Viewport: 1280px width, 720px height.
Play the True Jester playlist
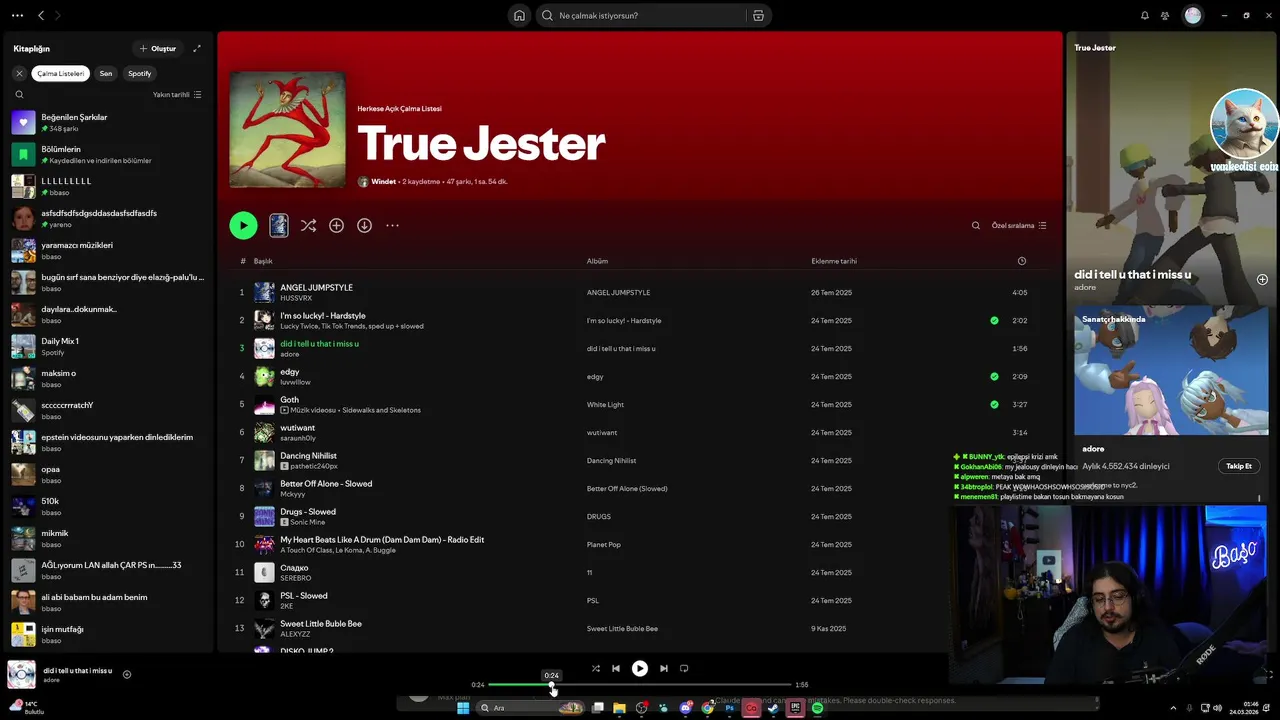click(243, 225)
